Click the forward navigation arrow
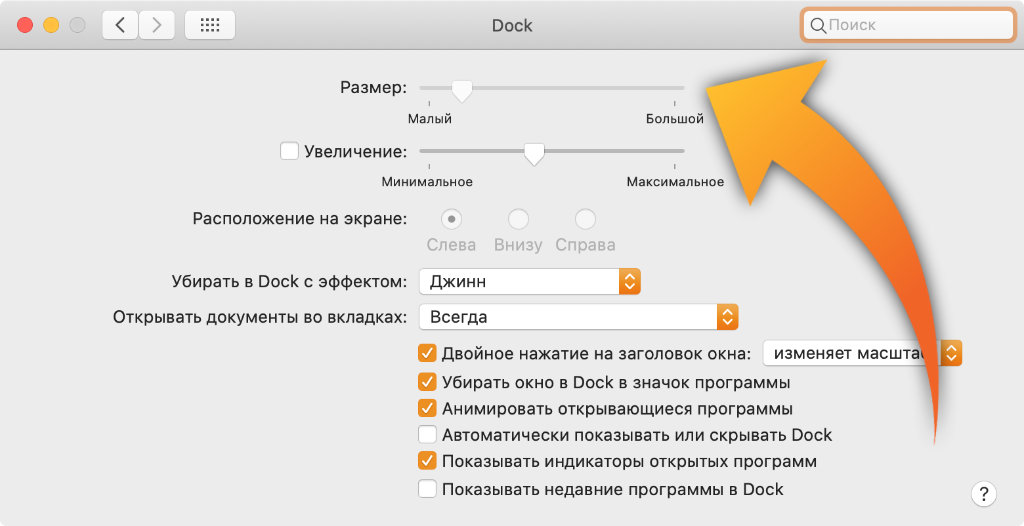The height and width of the screenshot is (526, 1024). click(155, 25)
